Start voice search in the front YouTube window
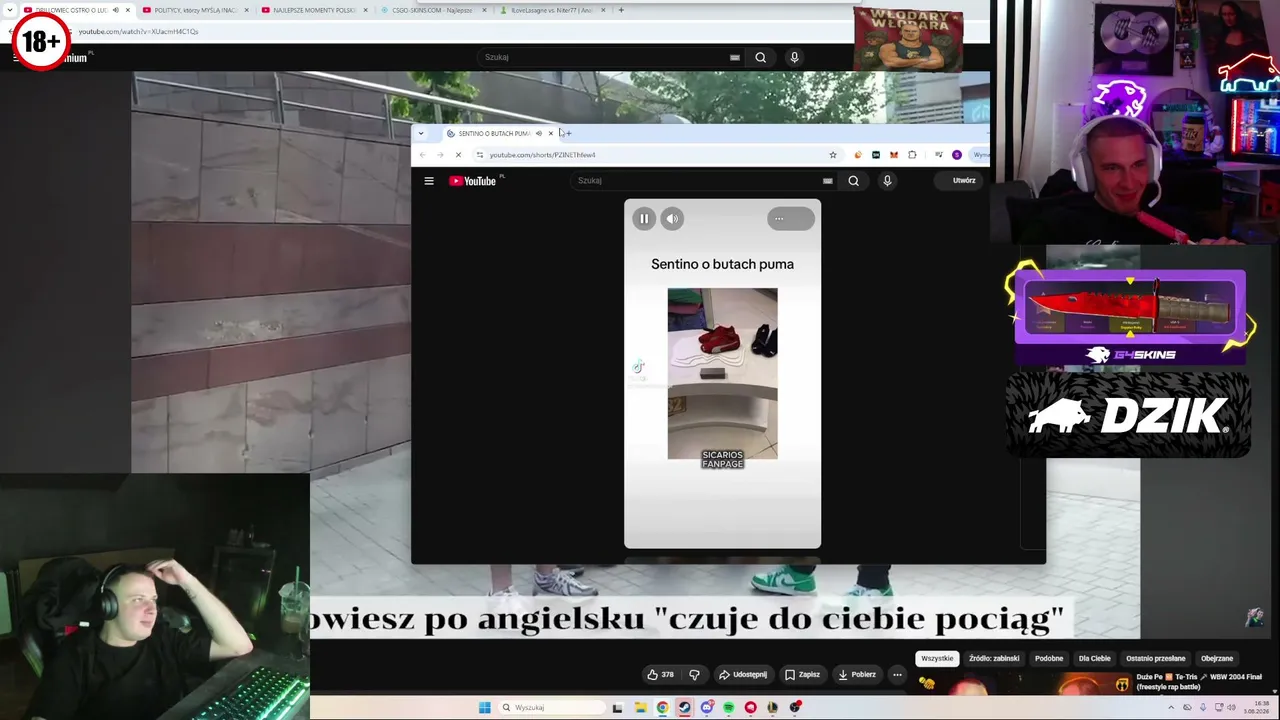The height and width of the screenshot is (720, 1280). pyautogui.click(x=887, y=181)
